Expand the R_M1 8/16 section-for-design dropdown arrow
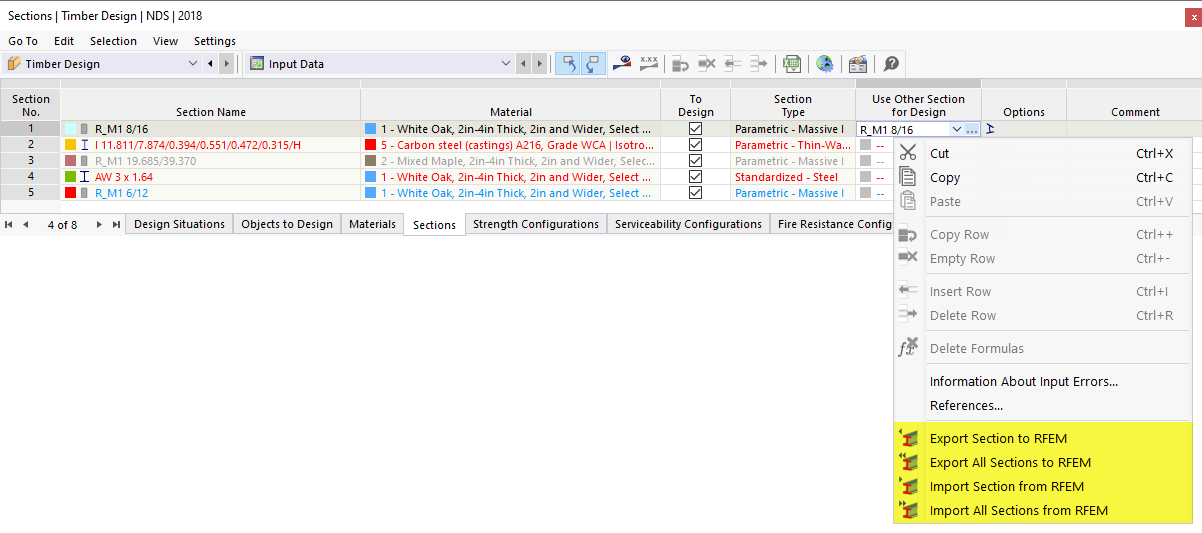 pyautogui.click(x=958, y=130)
